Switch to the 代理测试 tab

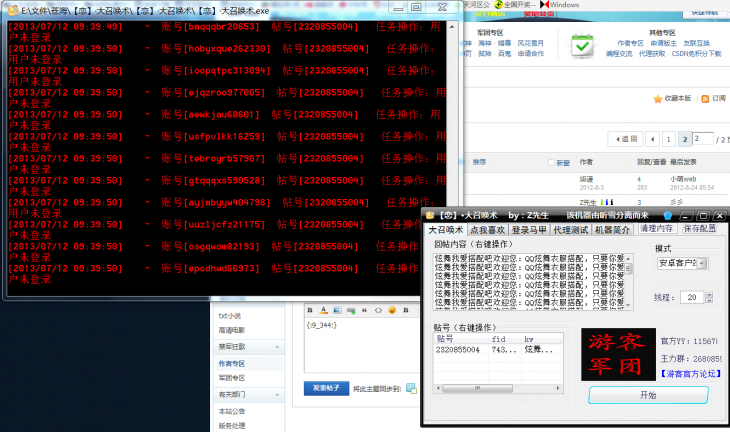pyautogui.click(x=570, y=229)
